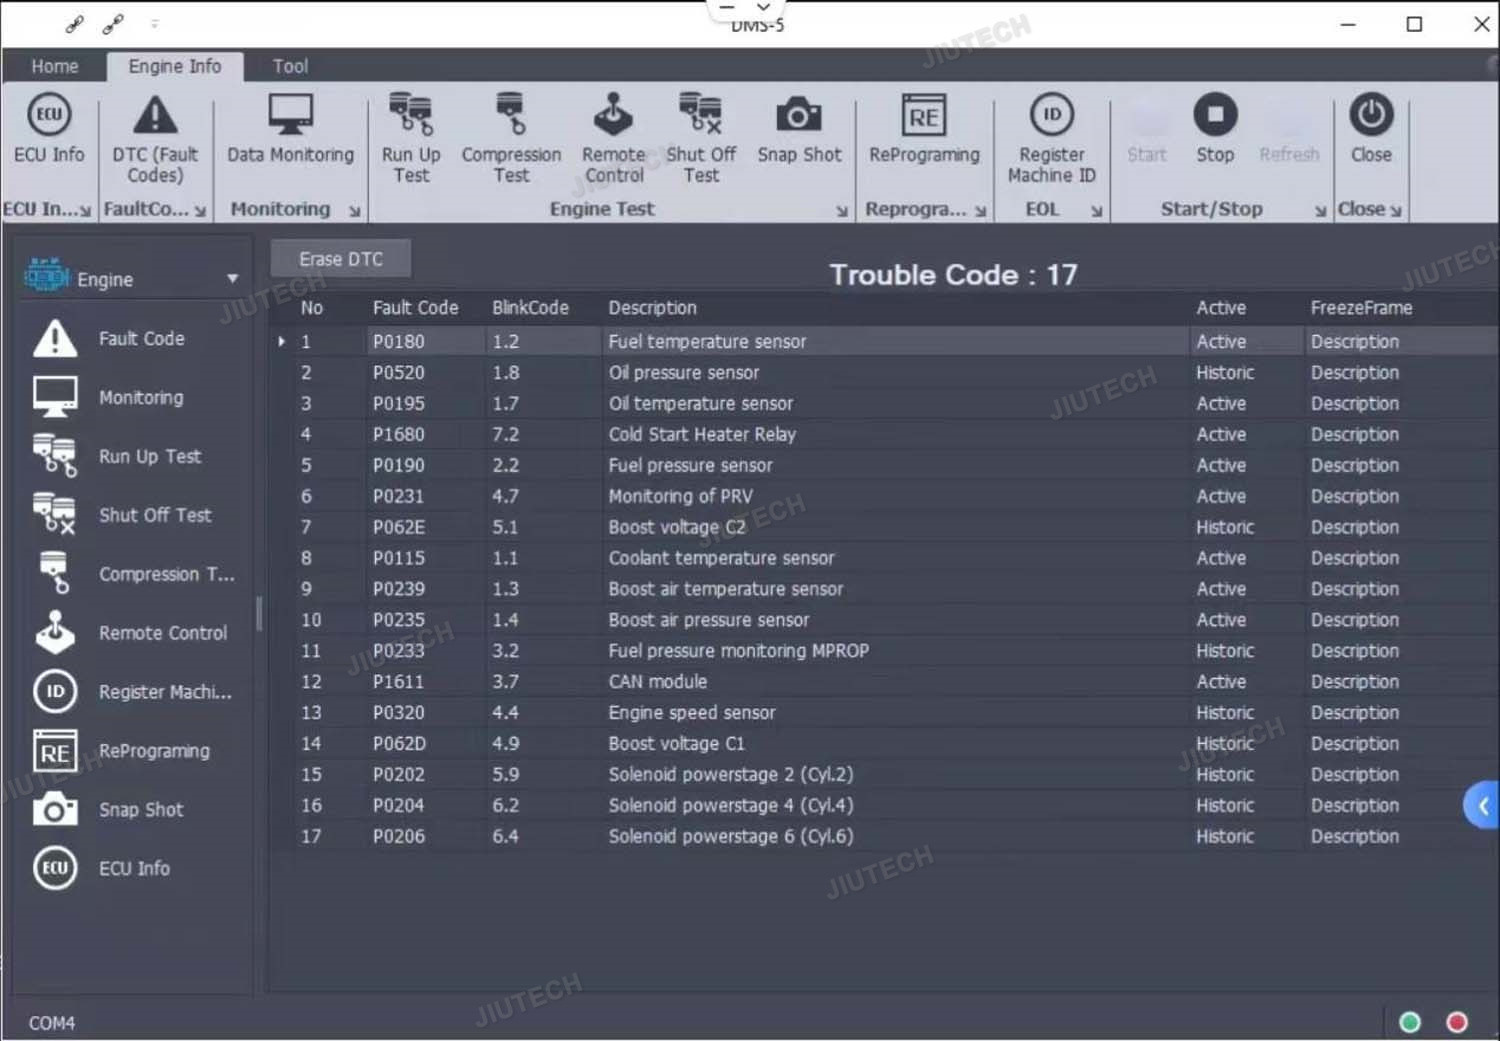This screenshot has height=1041, width=1500.
Task: Open the Engine dropdown selector
Action: [232, 279]
